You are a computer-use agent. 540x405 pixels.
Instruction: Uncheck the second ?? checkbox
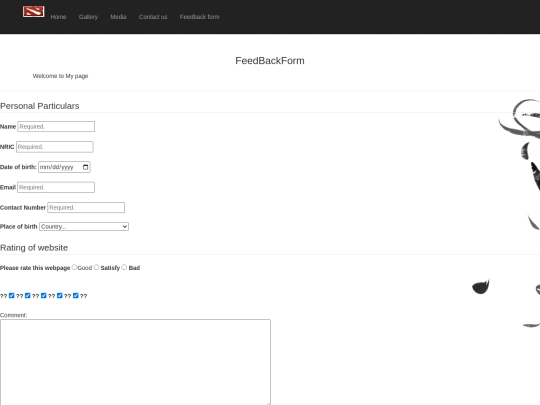28,295
